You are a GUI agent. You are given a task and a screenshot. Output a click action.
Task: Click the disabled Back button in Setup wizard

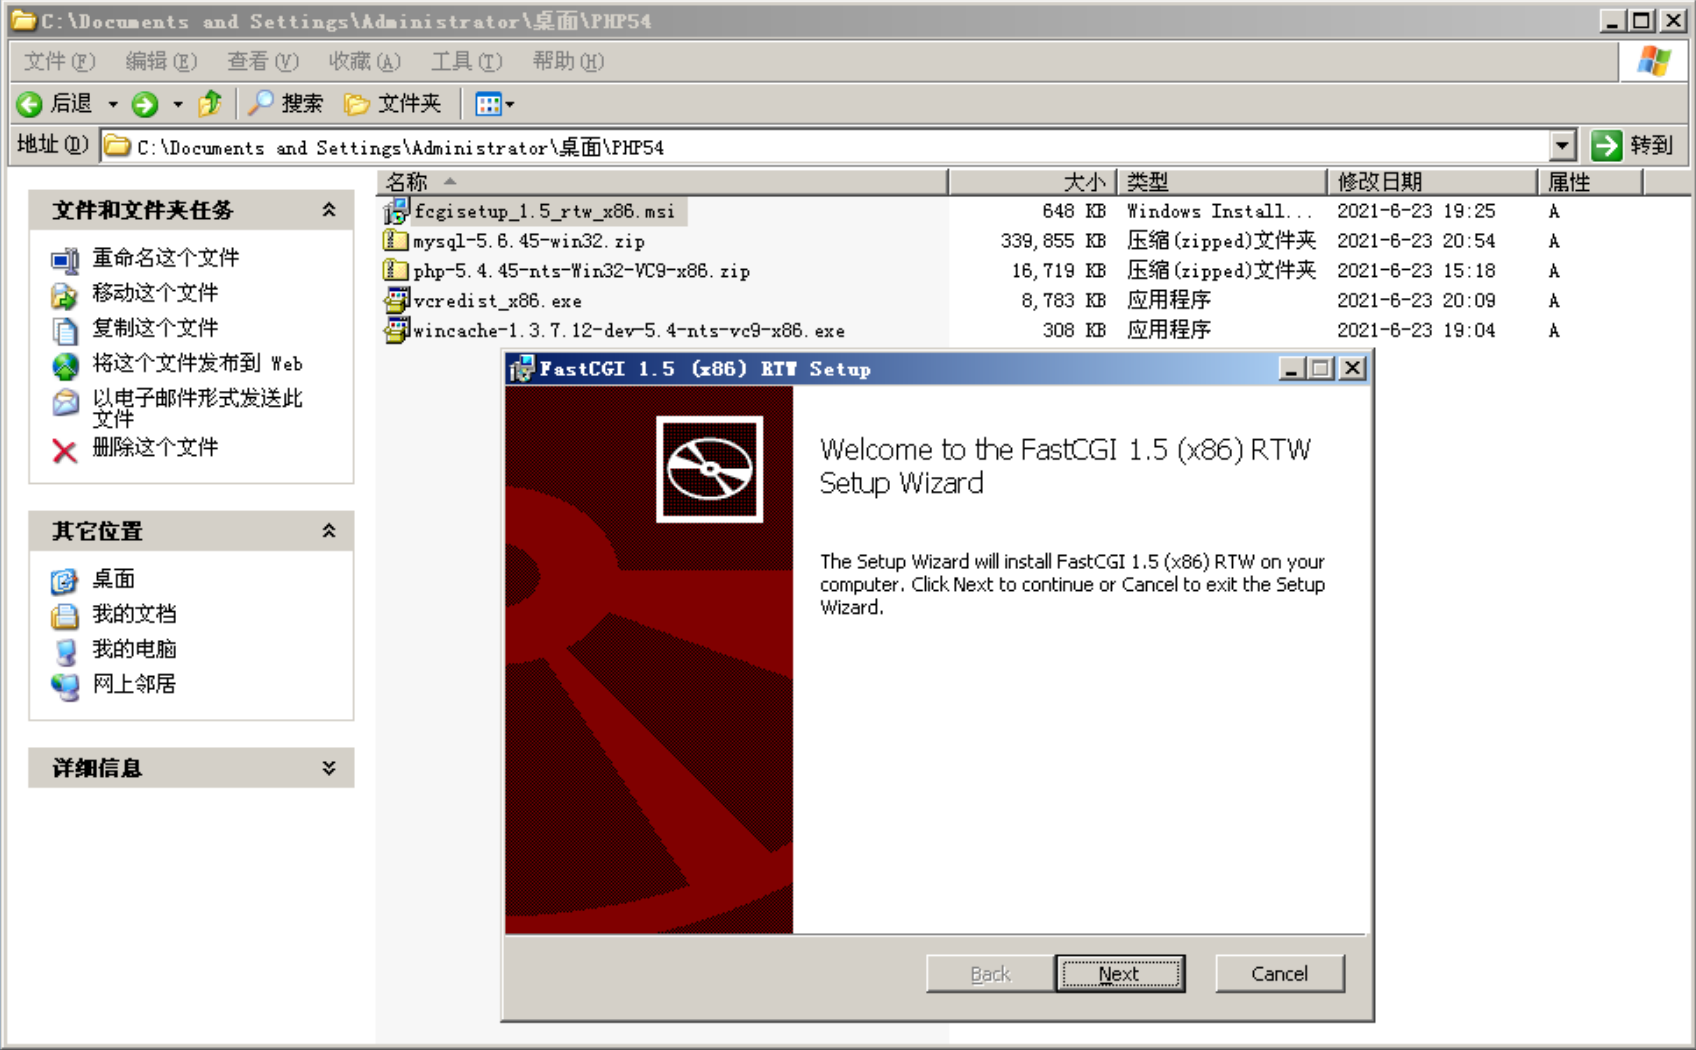point(990,973)
